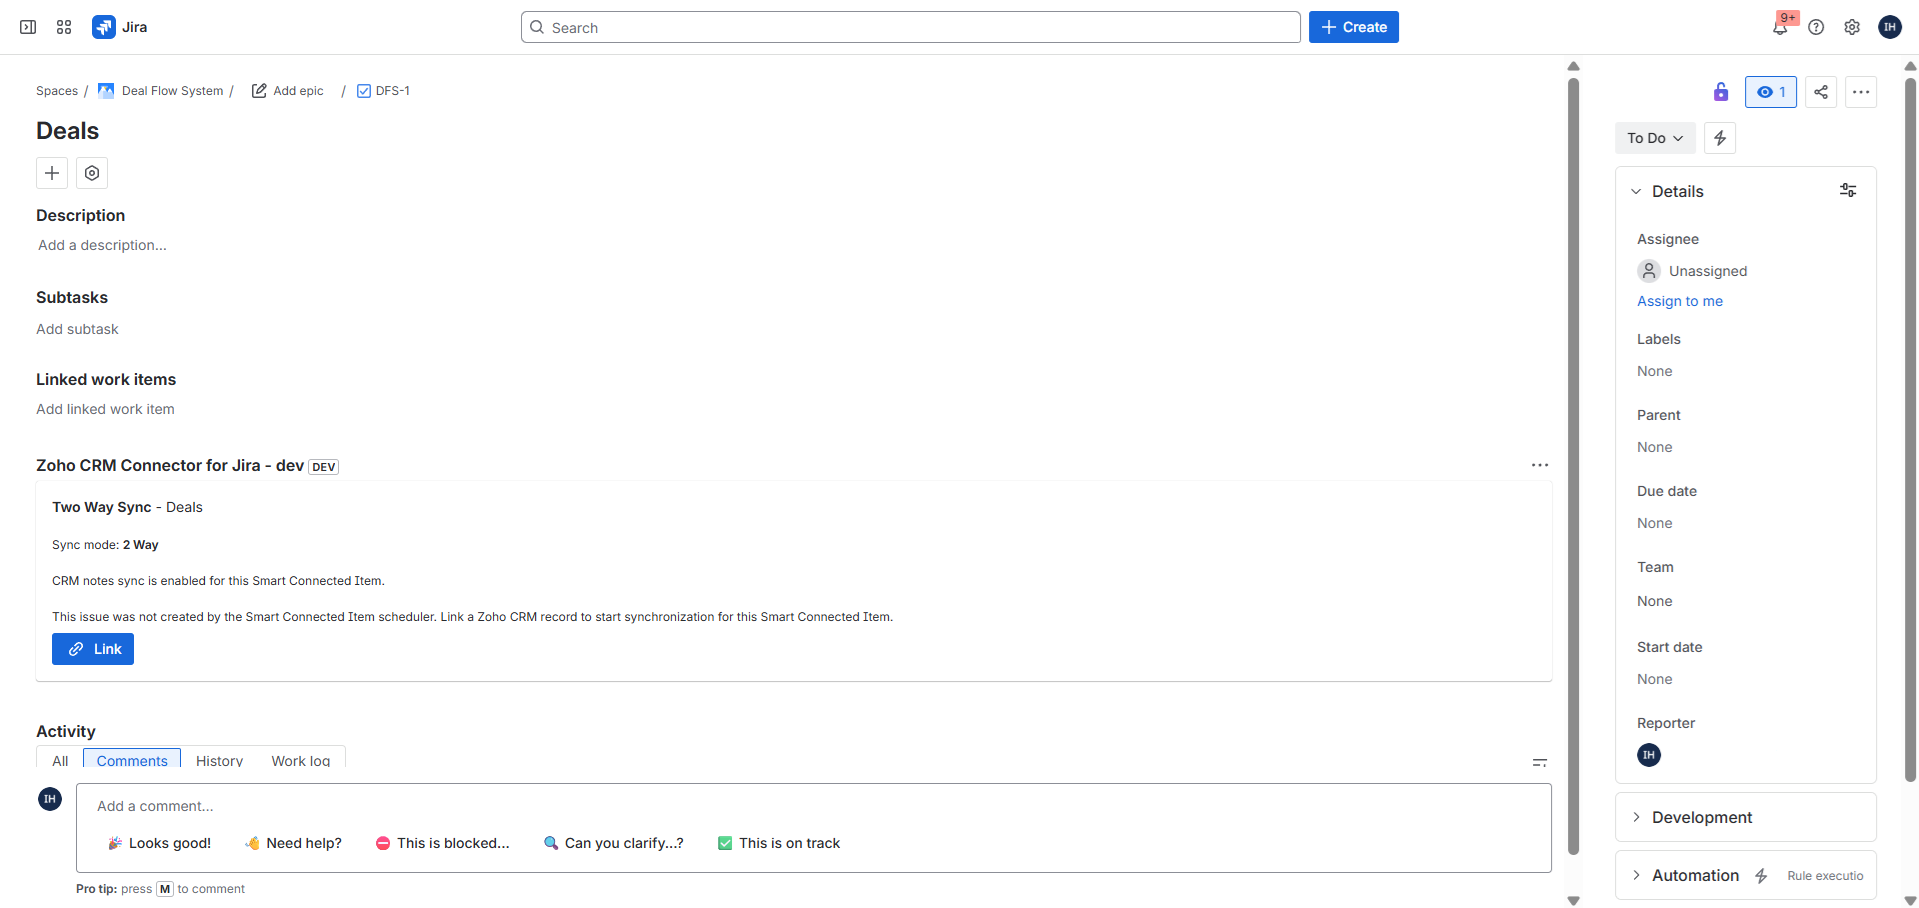This screenshot has width=1919, height=908.
Task: Share the issue using the share icon
Action: click(1820, 92)
